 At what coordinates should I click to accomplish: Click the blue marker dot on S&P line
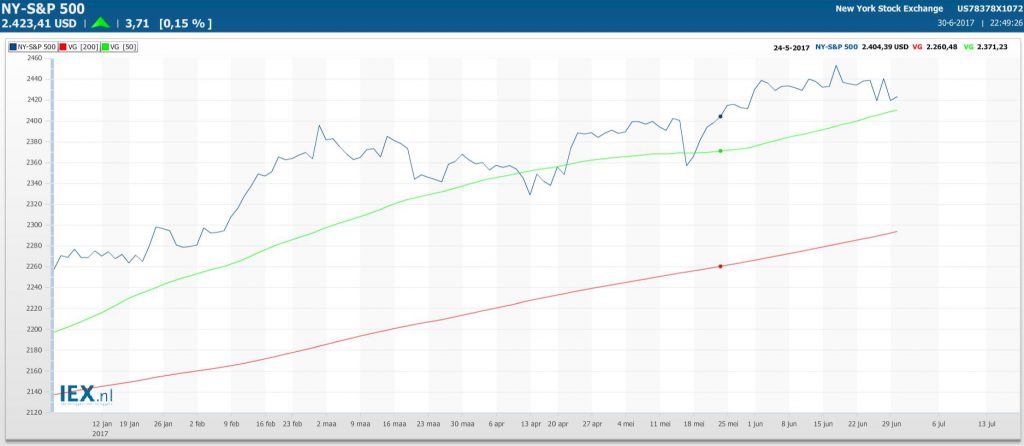tap(720, 116)
